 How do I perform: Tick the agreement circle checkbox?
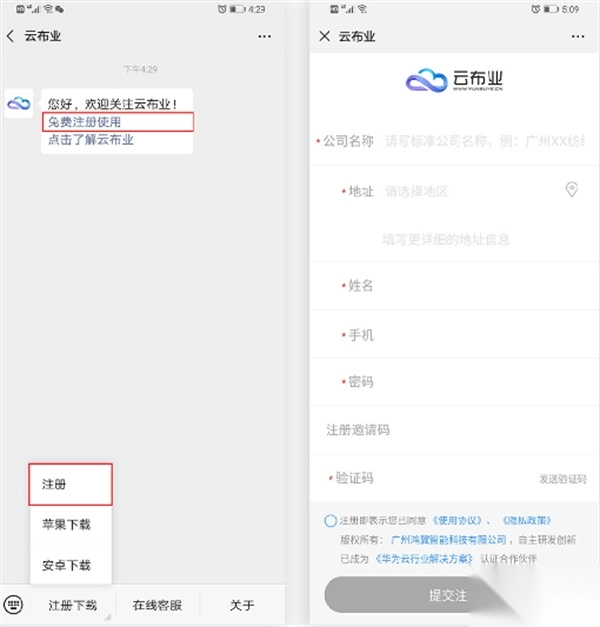[330, 521]
